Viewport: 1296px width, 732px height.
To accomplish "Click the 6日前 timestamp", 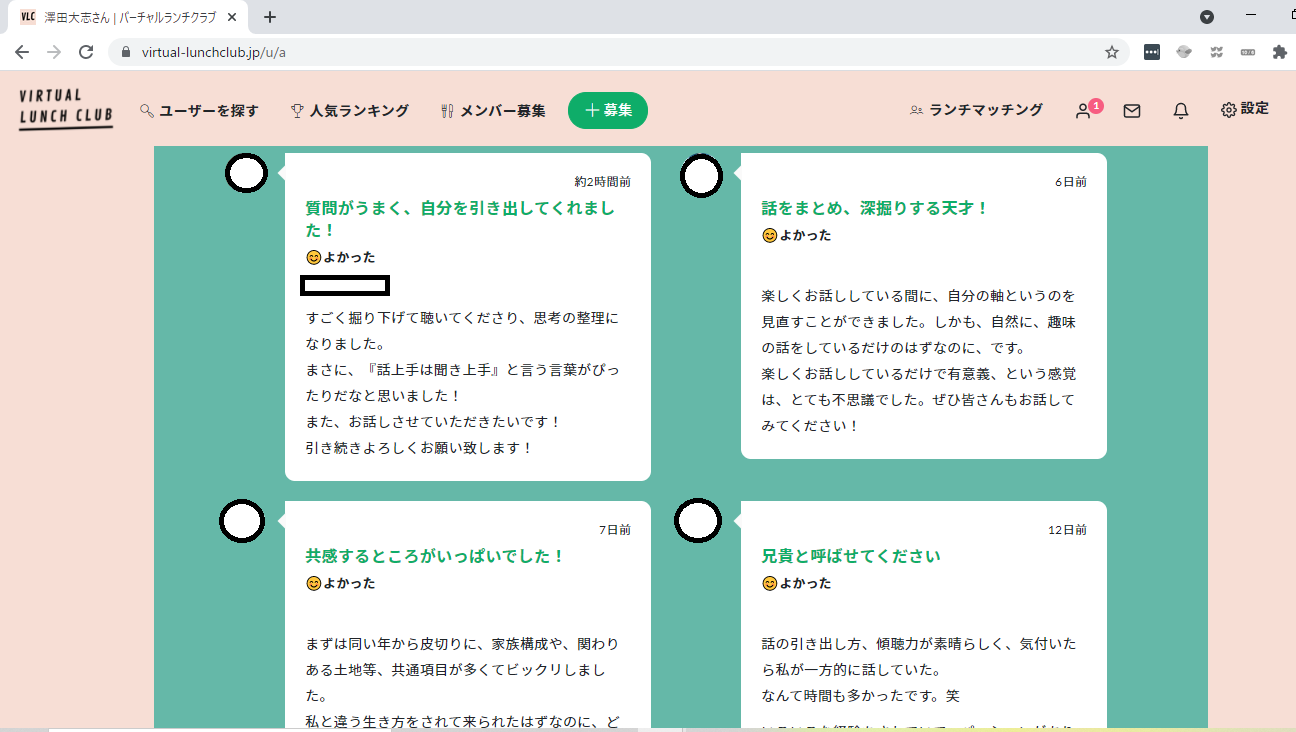I will [1071, 182].
